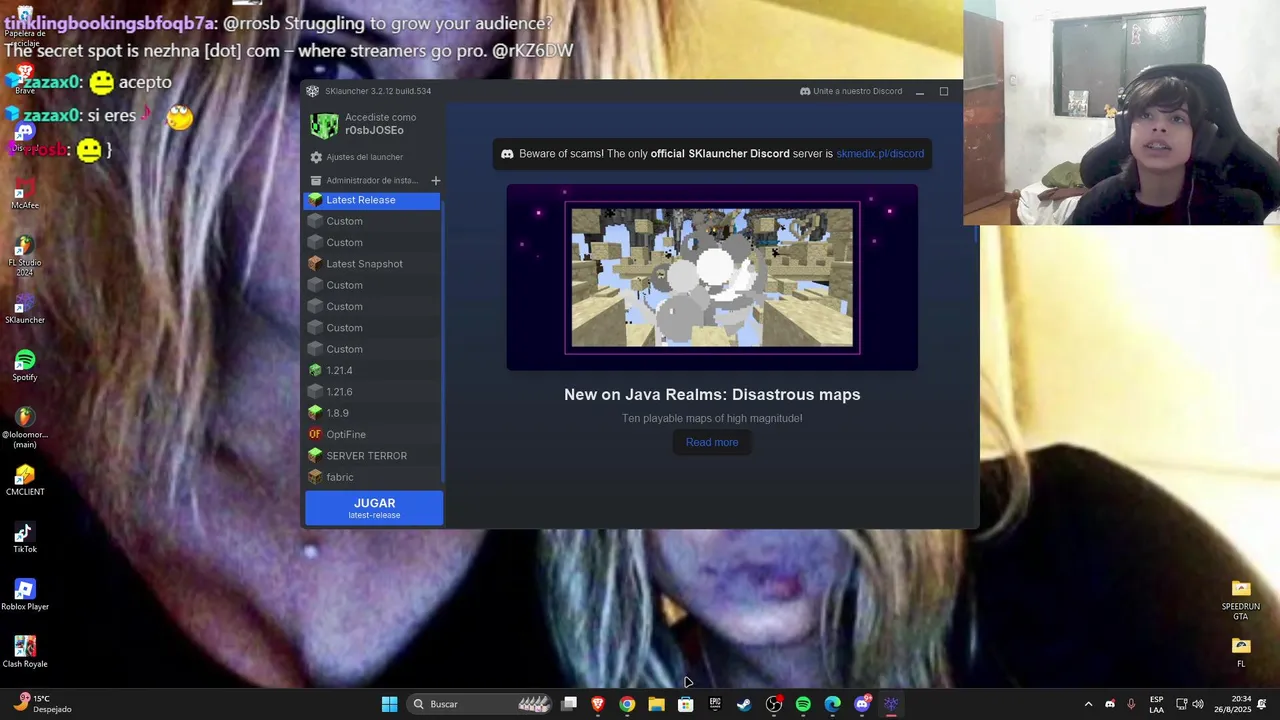Click Discord icon beside Unite a nuestro Discord
This screenshot has width=1280, height=720.
point(805,91)
